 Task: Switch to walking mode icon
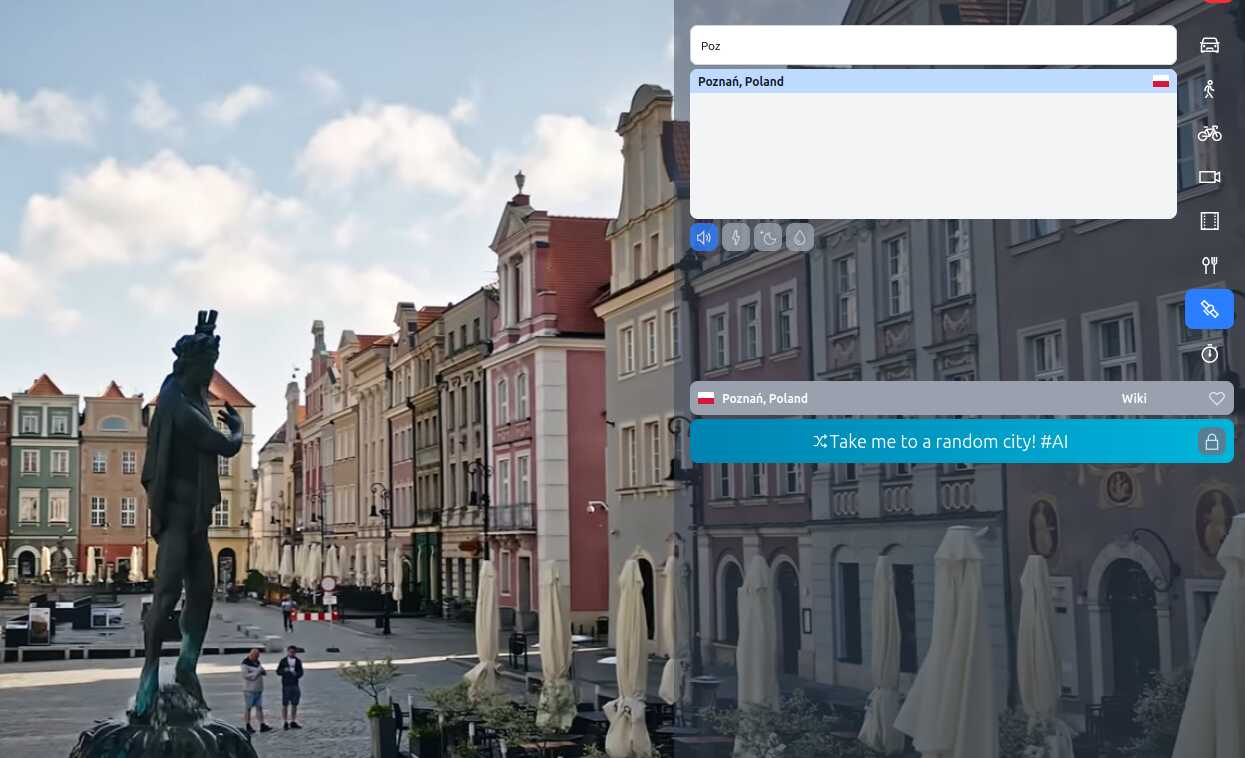tap(1209, 89)
